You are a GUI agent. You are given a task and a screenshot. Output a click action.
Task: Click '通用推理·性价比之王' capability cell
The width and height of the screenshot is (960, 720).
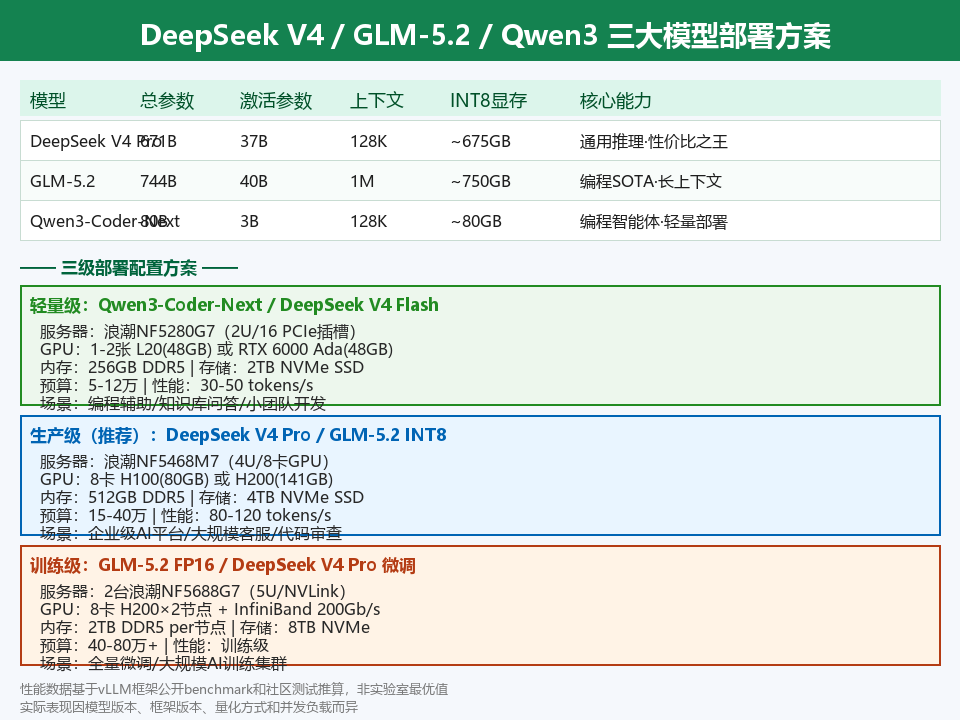(654, 141)
